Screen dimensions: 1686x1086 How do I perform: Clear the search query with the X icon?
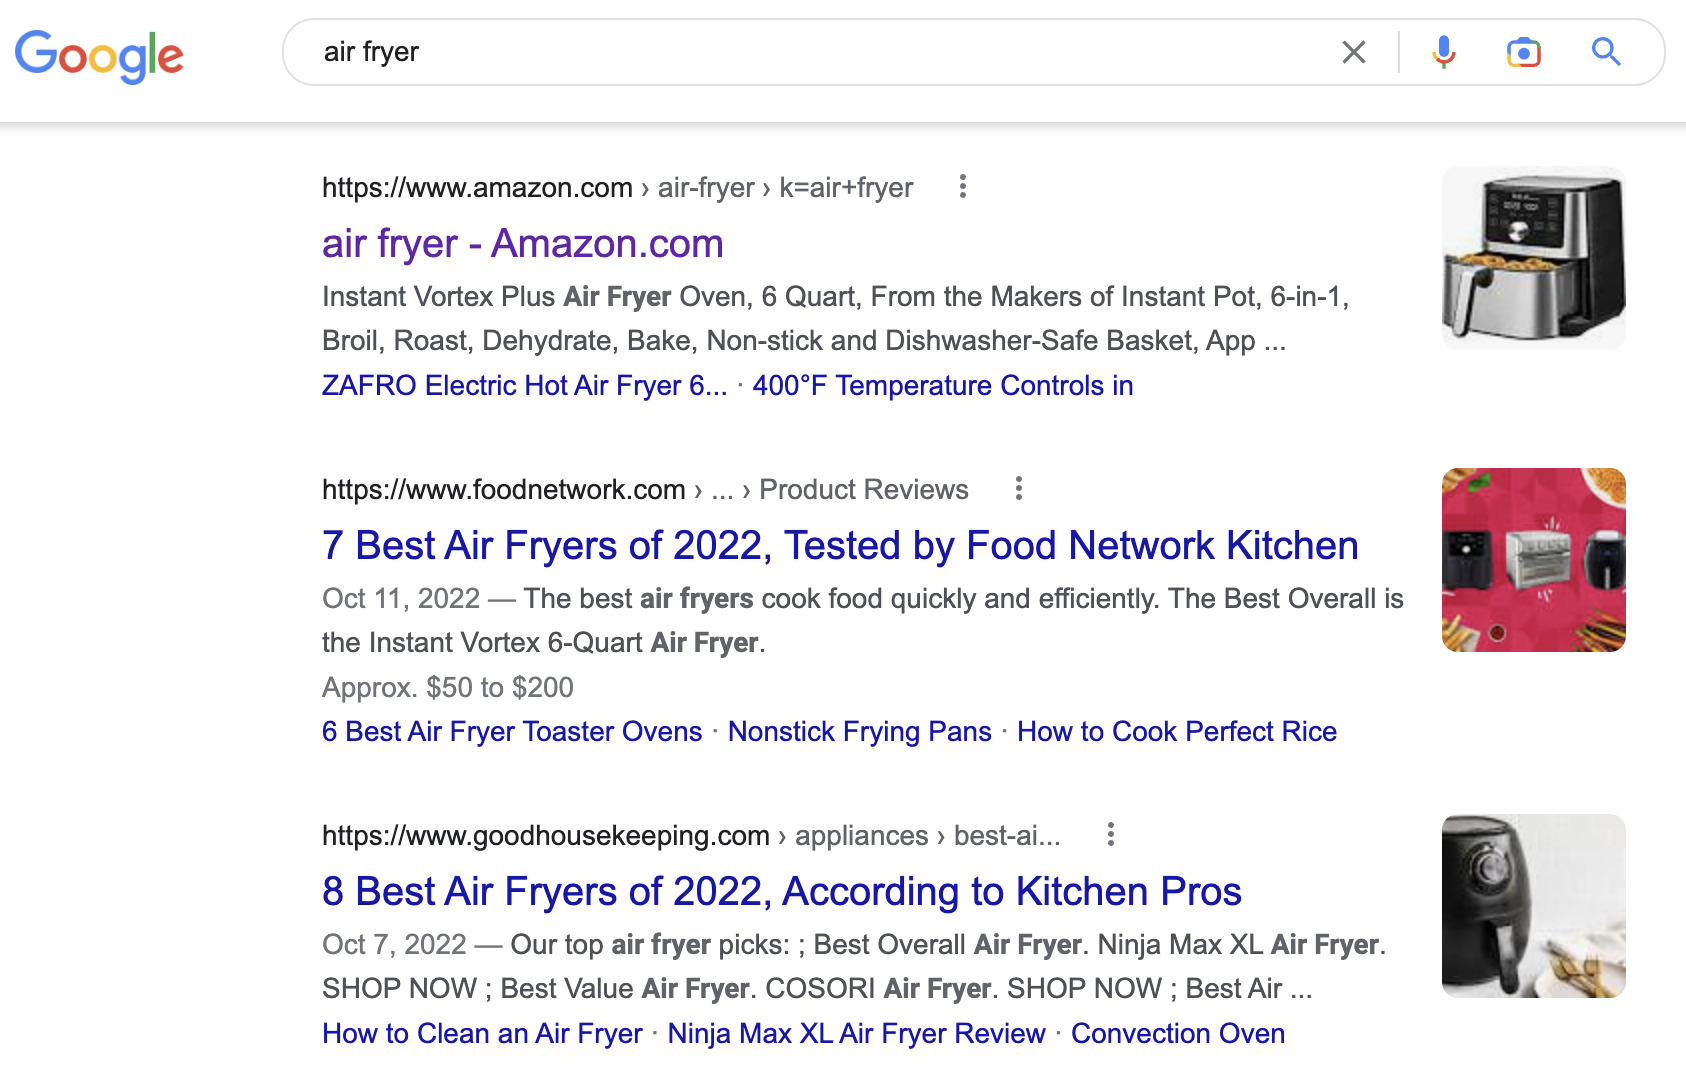tap(1353, 52)
